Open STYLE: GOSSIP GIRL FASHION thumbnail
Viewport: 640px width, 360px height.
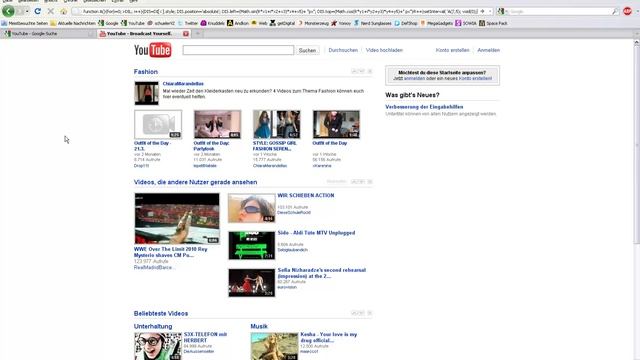click(277, 124)
